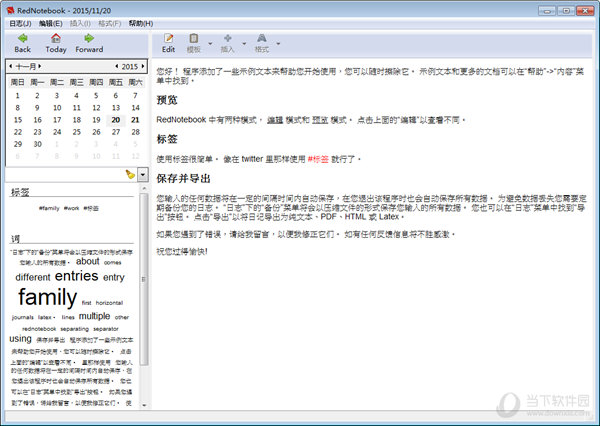
Task: Open the 编辑(E) edit menu
Action: tap(51, 24)
